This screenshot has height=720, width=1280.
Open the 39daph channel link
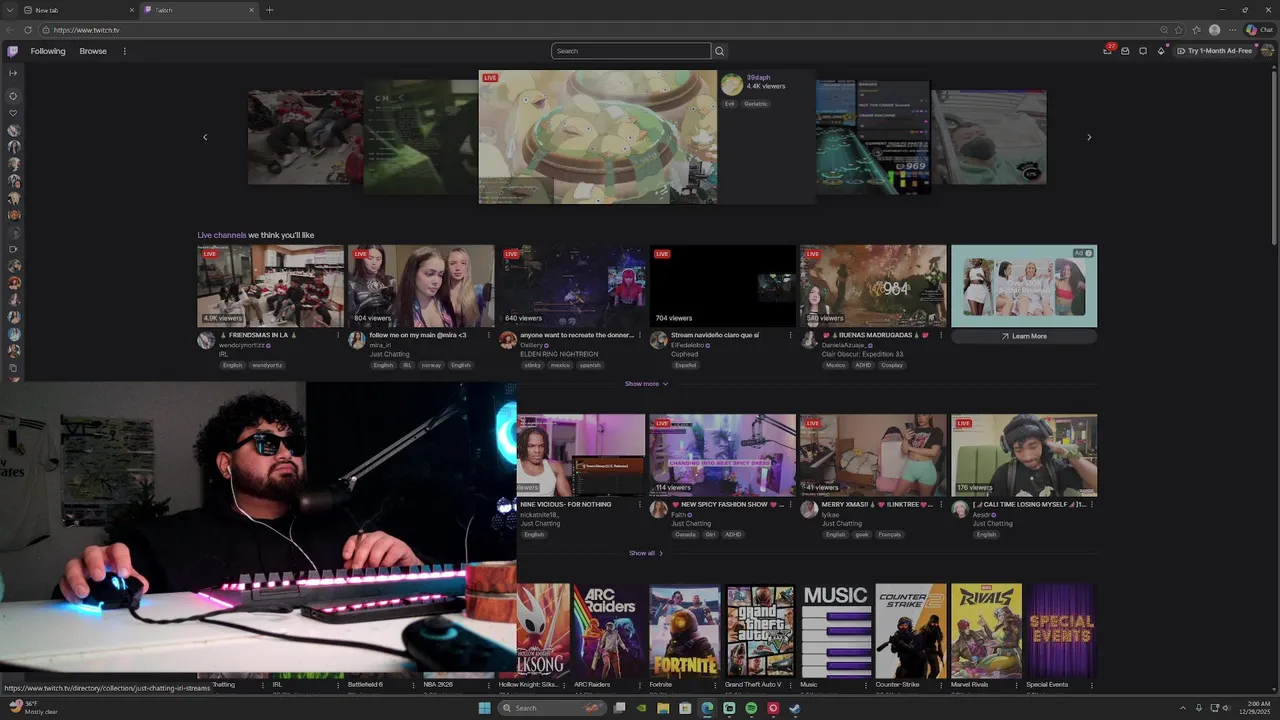click(758, 77)
